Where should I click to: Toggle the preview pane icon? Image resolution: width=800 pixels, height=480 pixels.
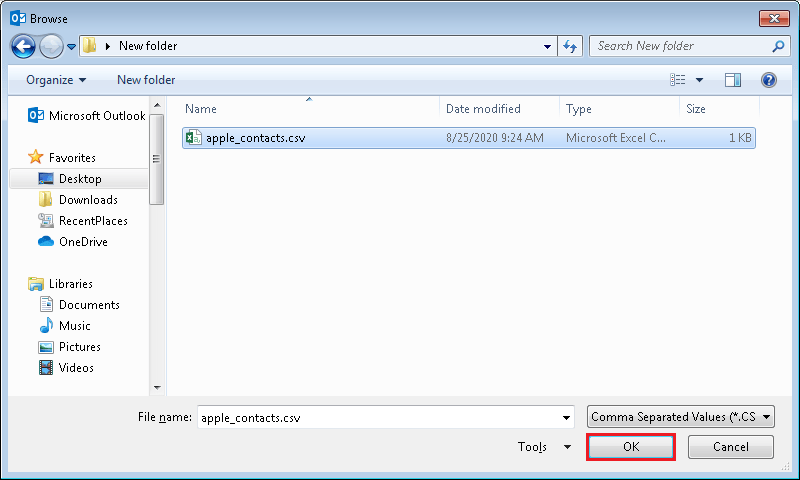coord(733,80)
